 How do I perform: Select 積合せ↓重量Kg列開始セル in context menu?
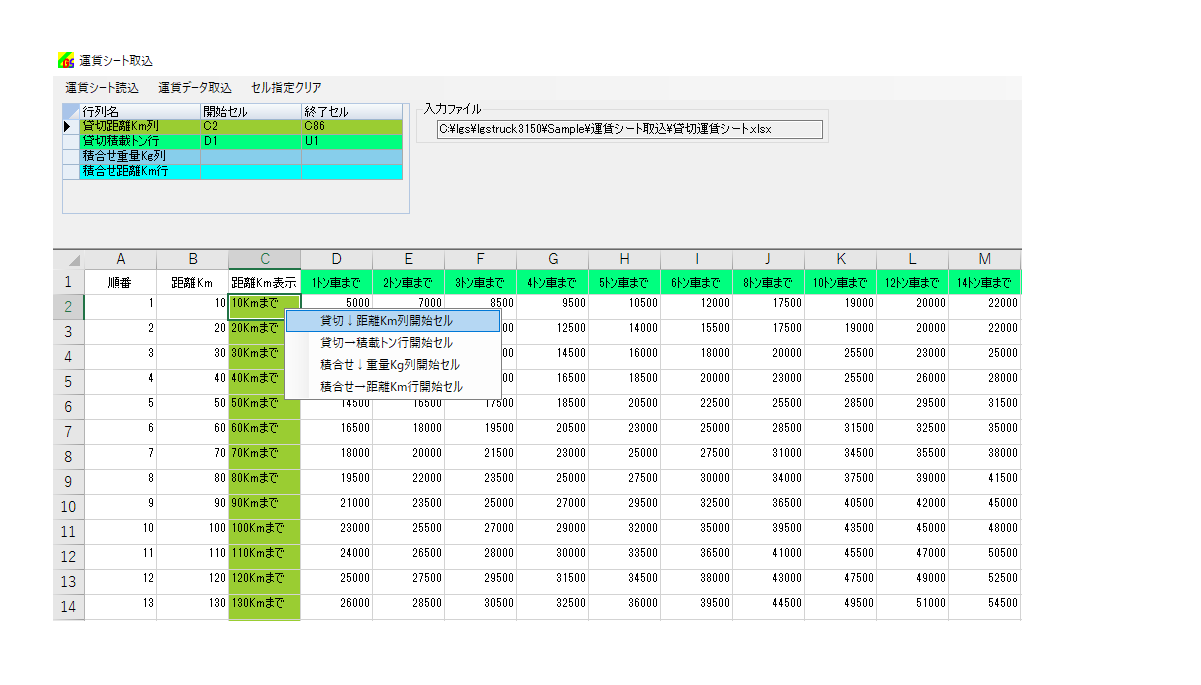pos(389,365)
